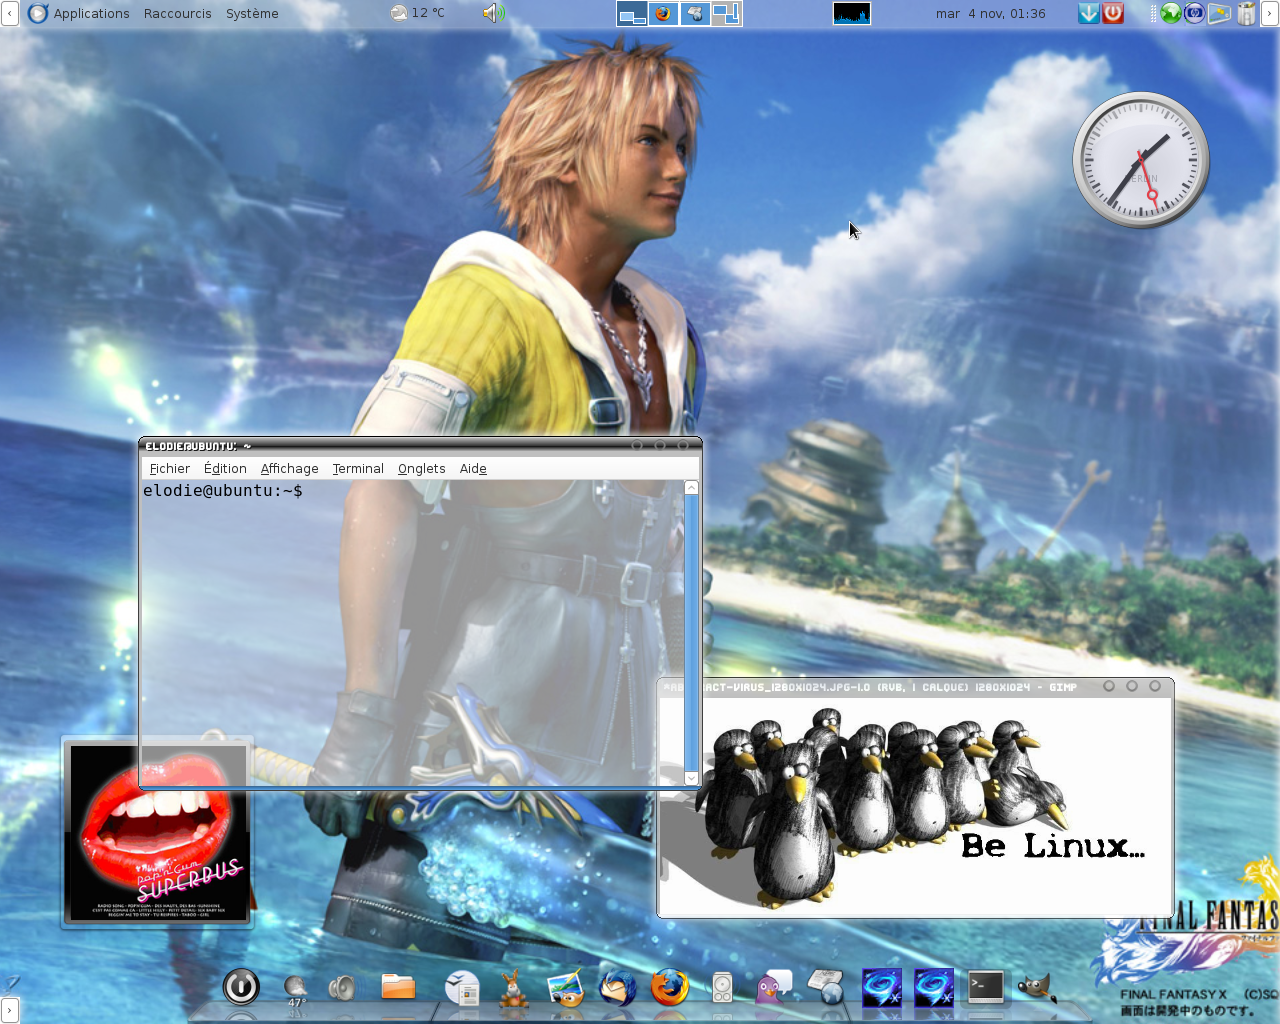Click the terminal vertical scrollbar
Viewport: 1280px width, 1024px height.
691,630
